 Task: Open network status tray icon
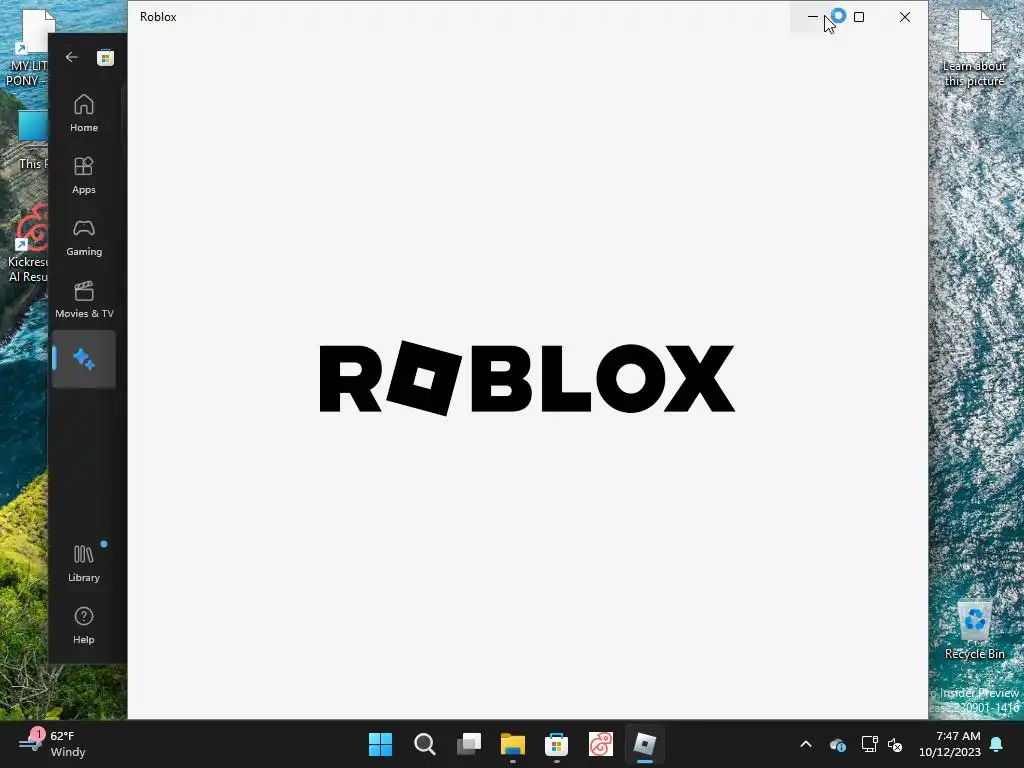click(869, 744)
